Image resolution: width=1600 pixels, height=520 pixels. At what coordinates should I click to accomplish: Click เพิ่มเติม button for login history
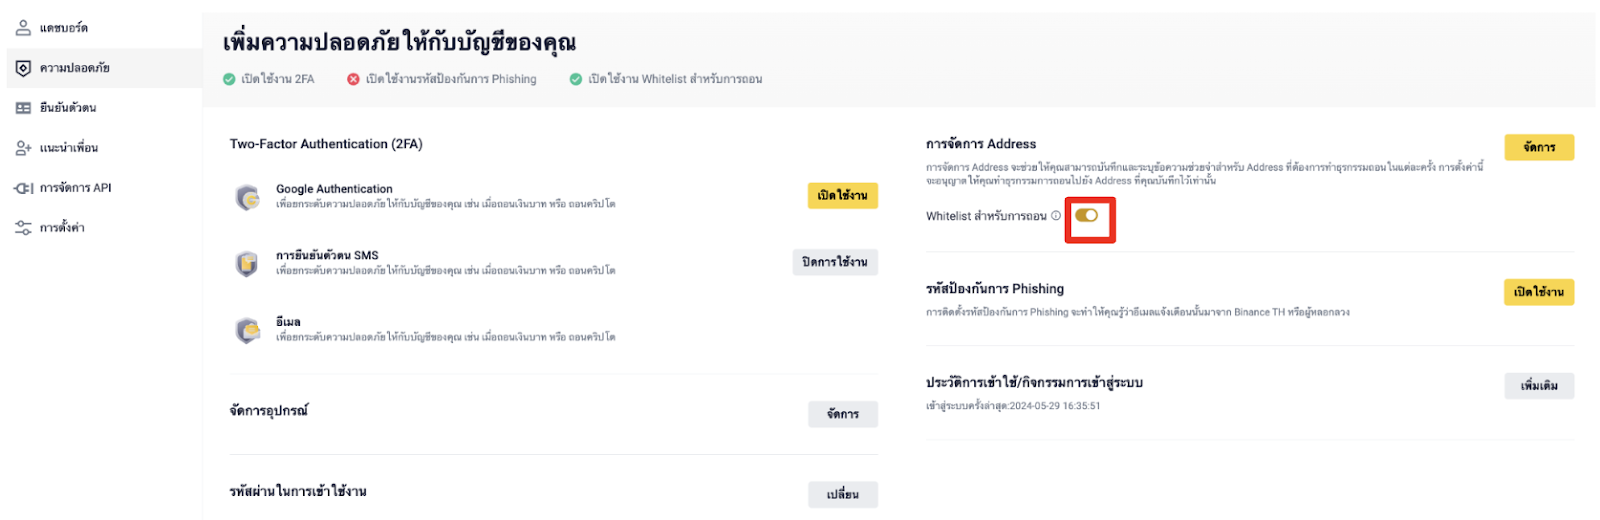pos(1539,386)
